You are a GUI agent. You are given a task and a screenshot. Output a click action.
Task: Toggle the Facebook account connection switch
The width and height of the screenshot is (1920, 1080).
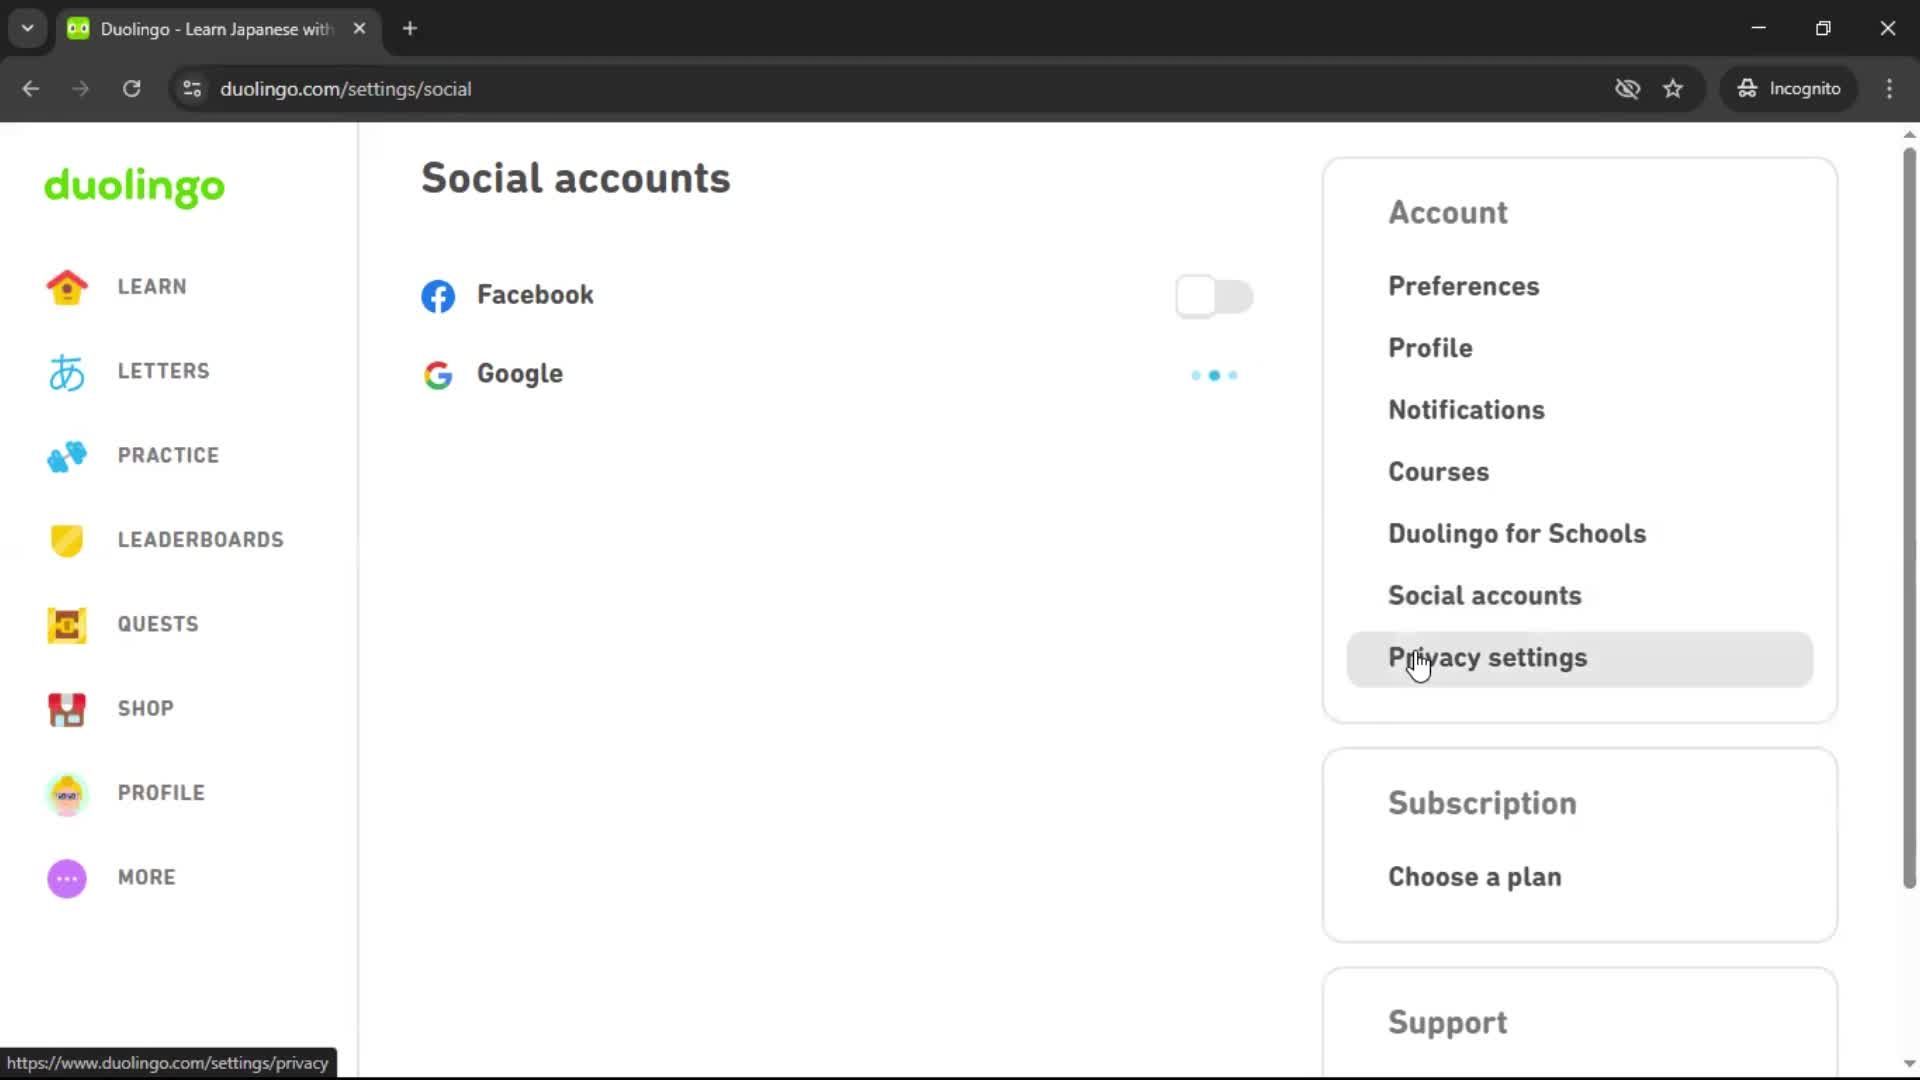1214,296
